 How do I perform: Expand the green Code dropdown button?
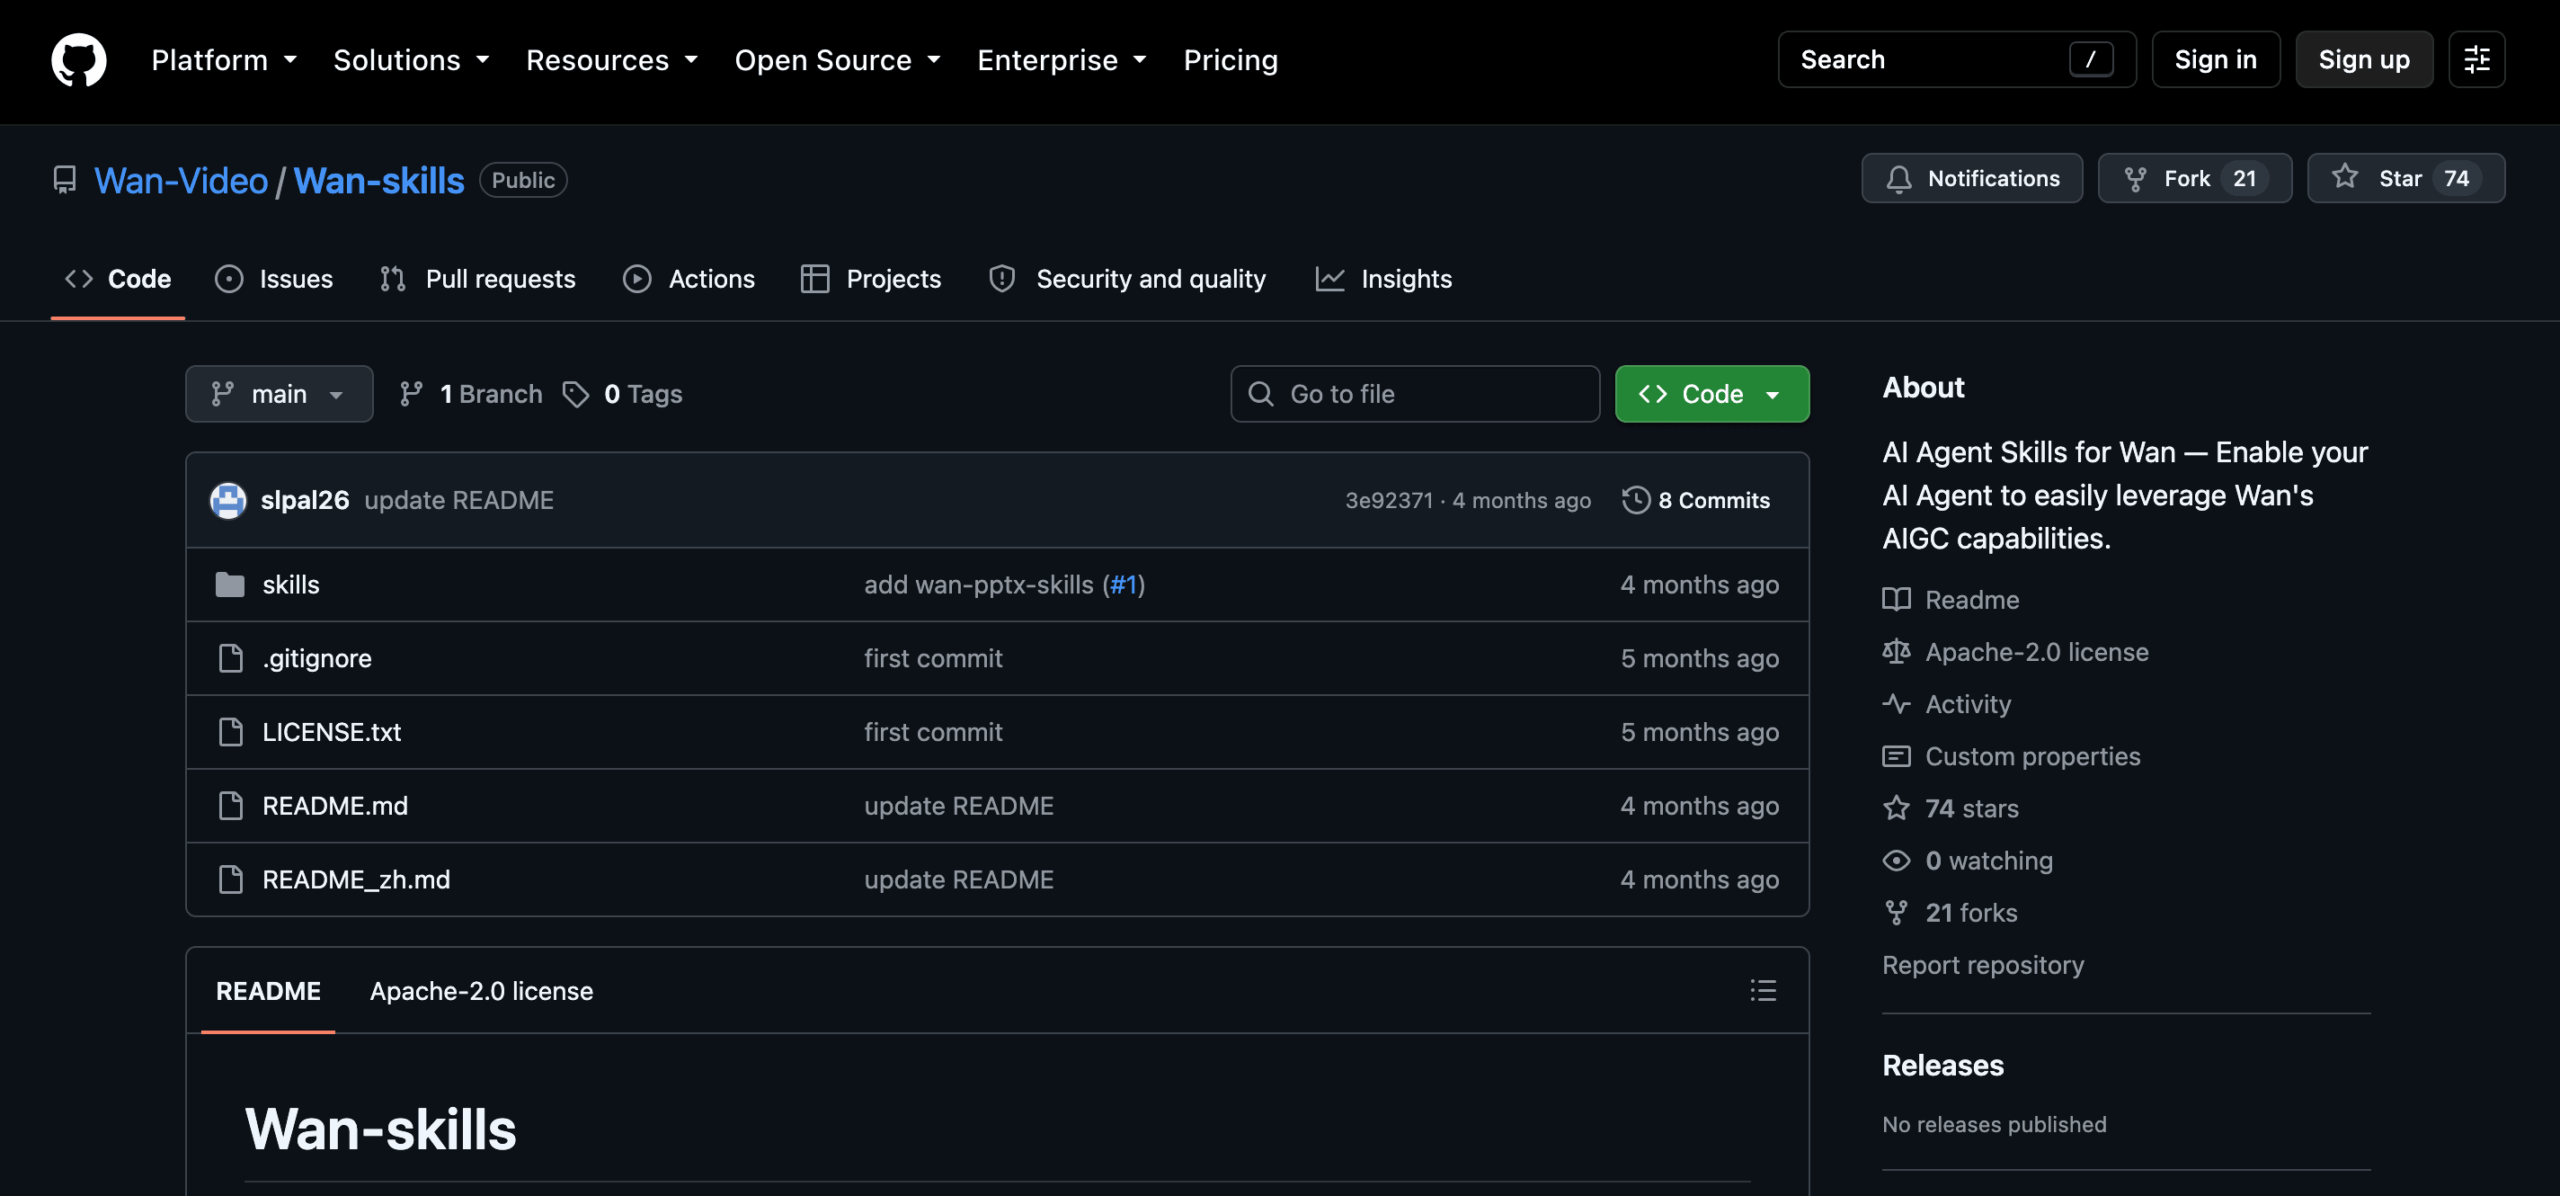(x=1712, y=394)
